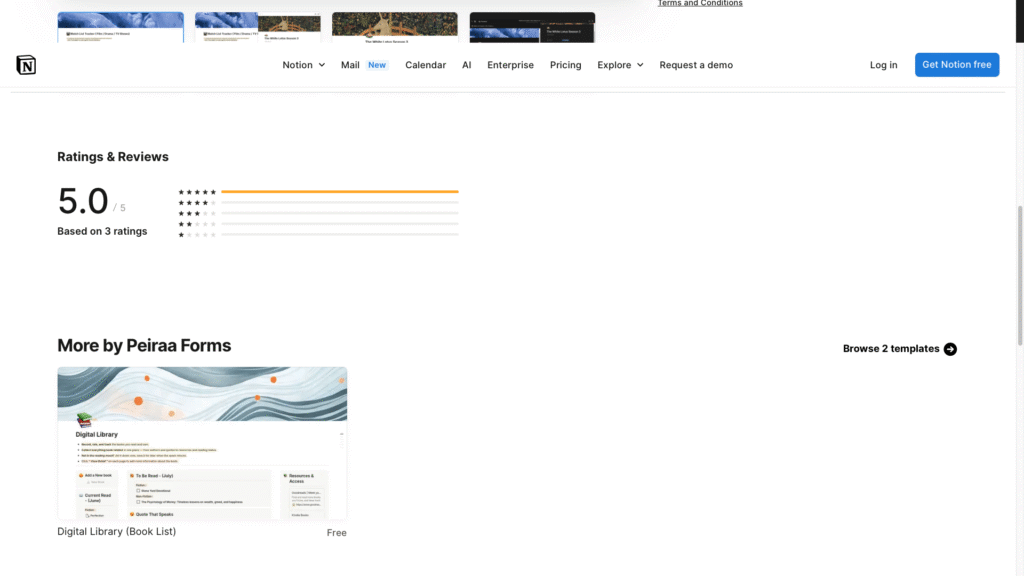The height and width of the screenshot is (576, 1024).
Task: Click the Get Notion free button
Action: click(957, 65)
